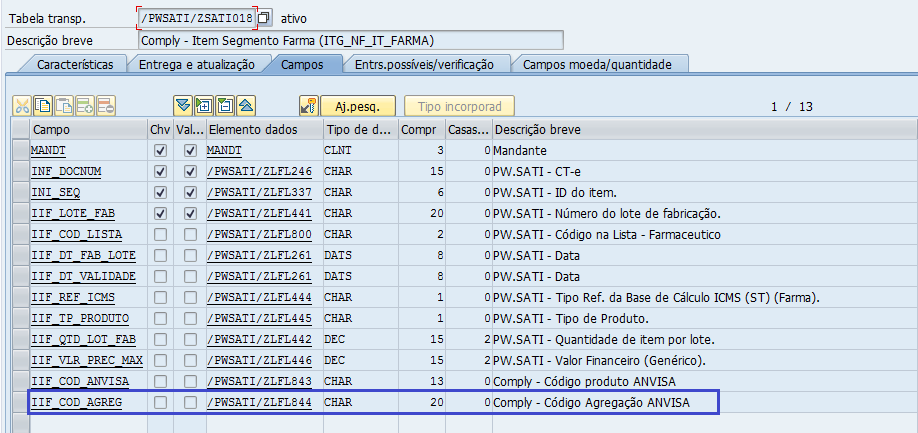Click the IIF_COD_ANVISA field name
The image size is (918, 433).
point(73,381)
